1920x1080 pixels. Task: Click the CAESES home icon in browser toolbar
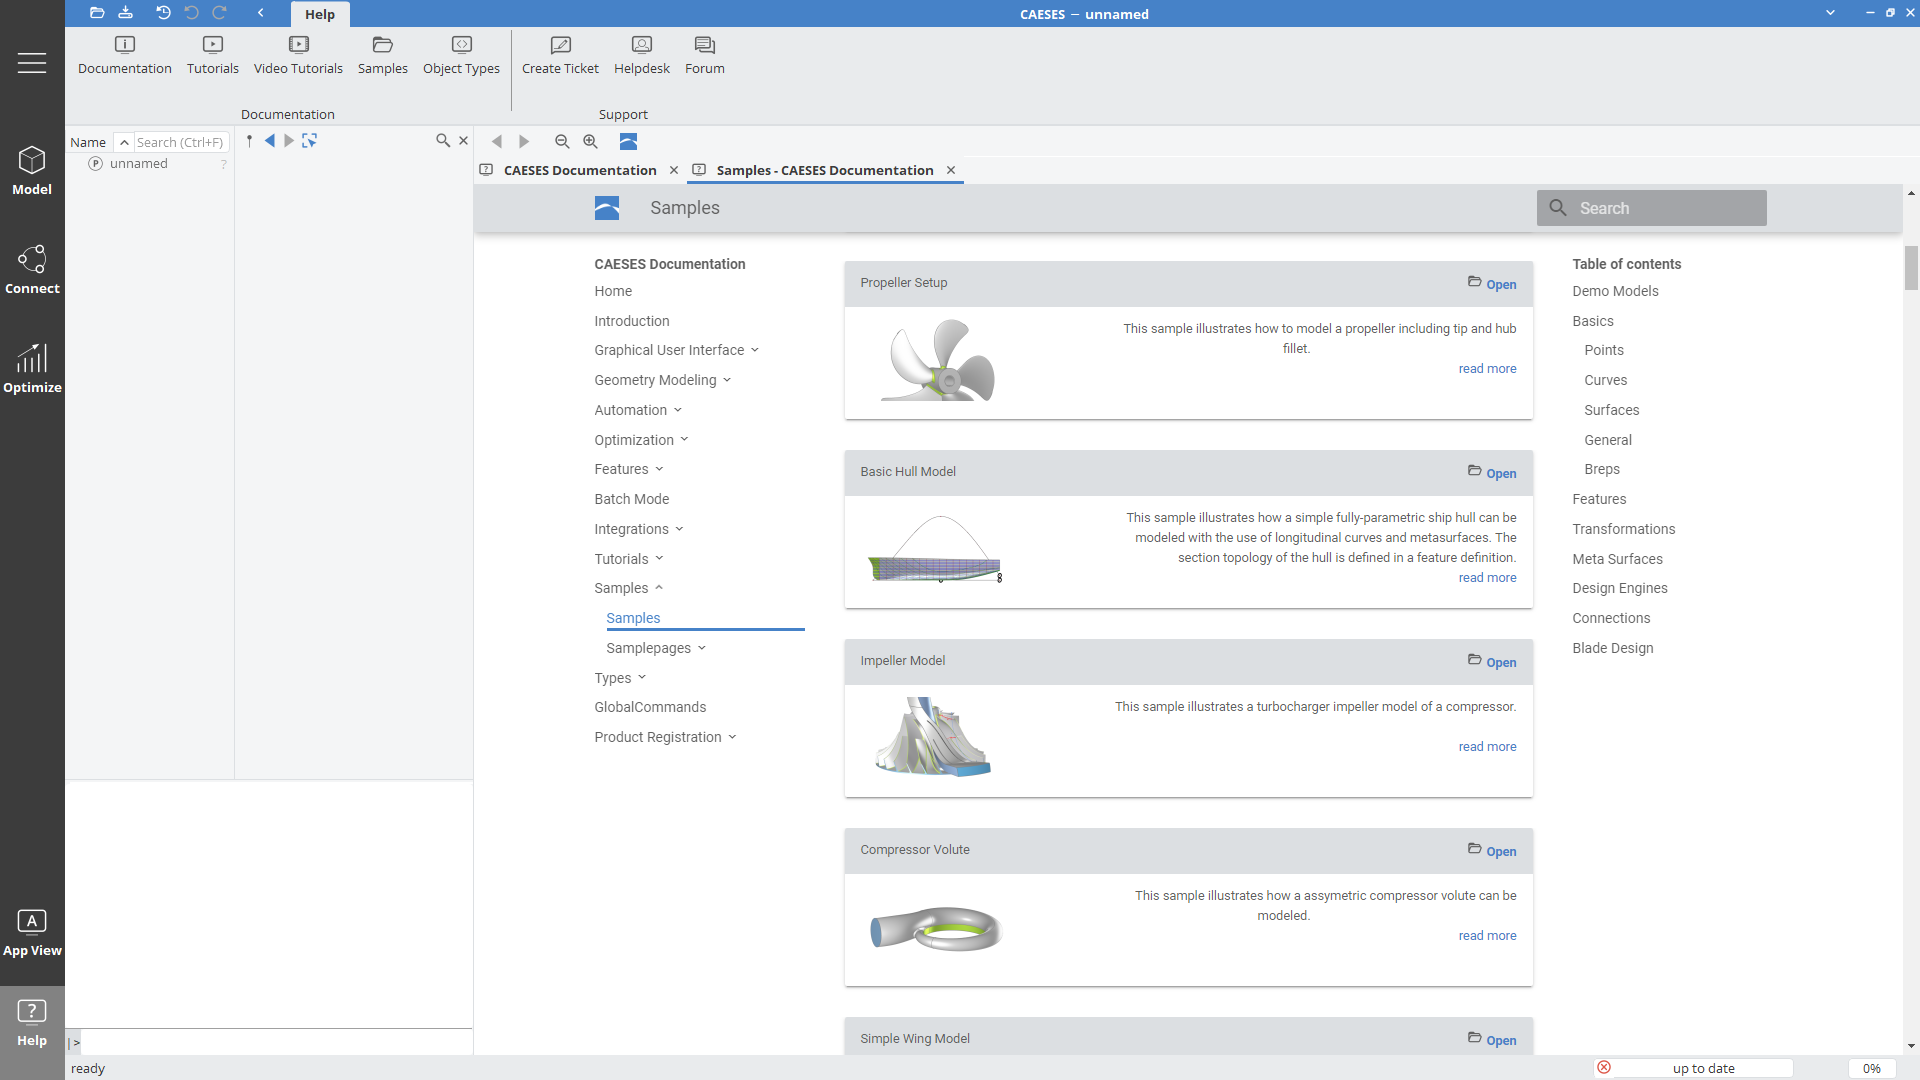(x=628, y=142)
